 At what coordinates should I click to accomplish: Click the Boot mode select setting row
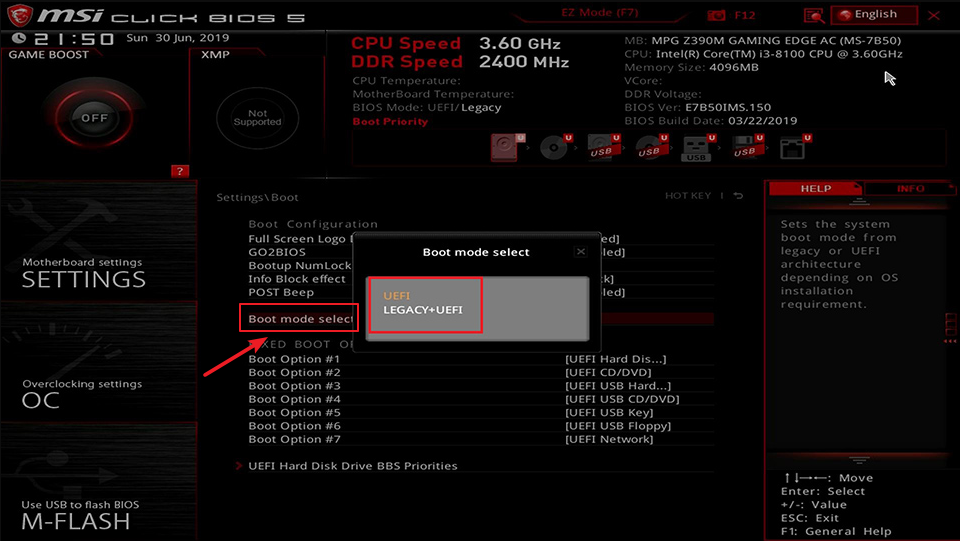pyautogui.click(x=481, y=319)
